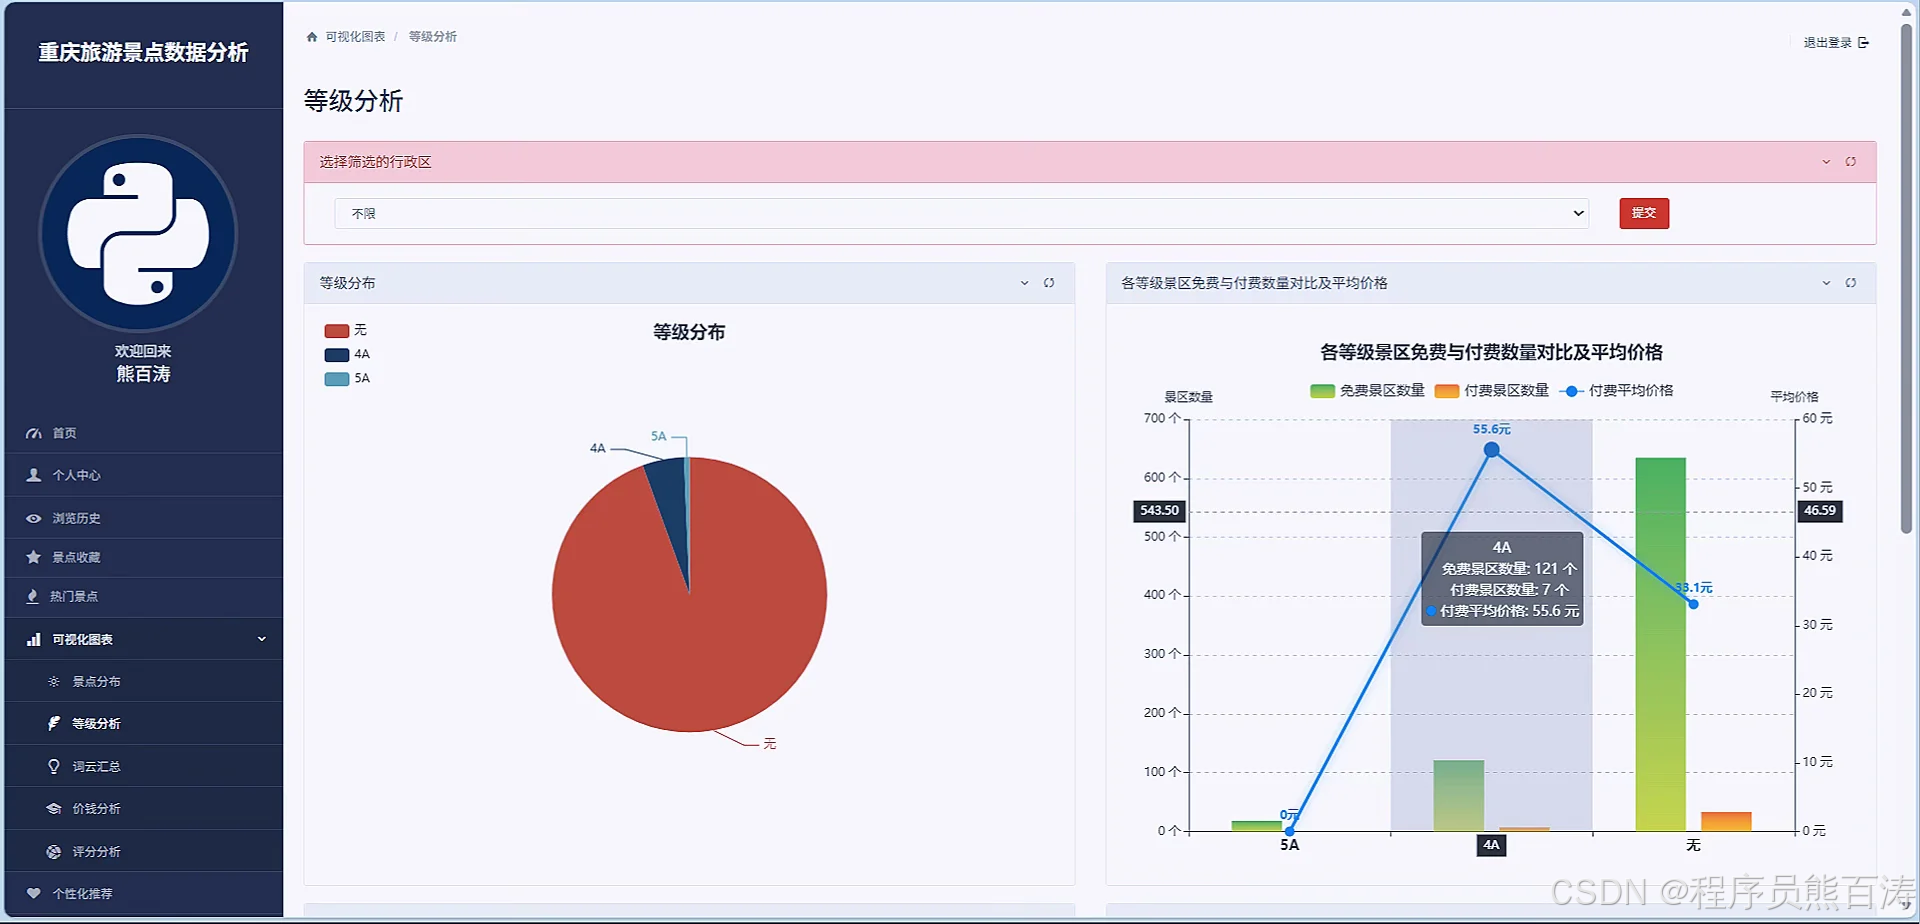Click the 5A price data point 0元
The height and width of the screenshot is (924, 1920).
pyautogui.click(x=1289, y=831)
